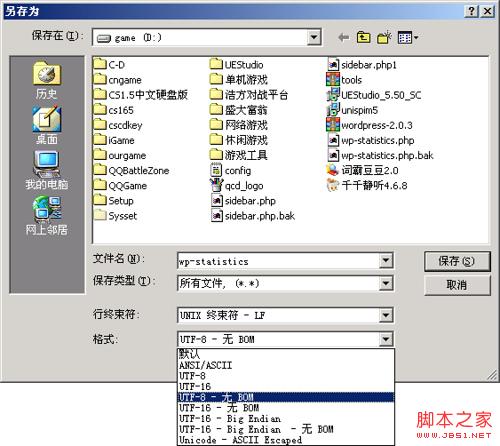
Task: Select the unispim5 installer
Action: pos(352,110)
